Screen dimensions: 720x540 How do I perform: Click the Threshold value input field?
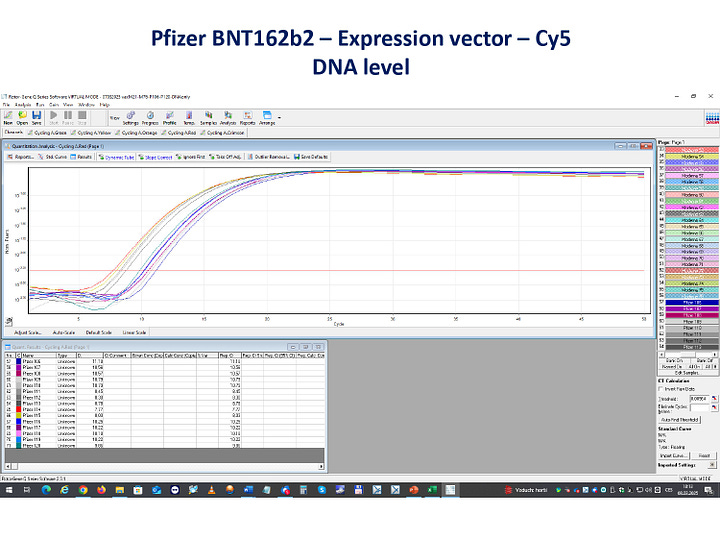click(x=699, y=399)
